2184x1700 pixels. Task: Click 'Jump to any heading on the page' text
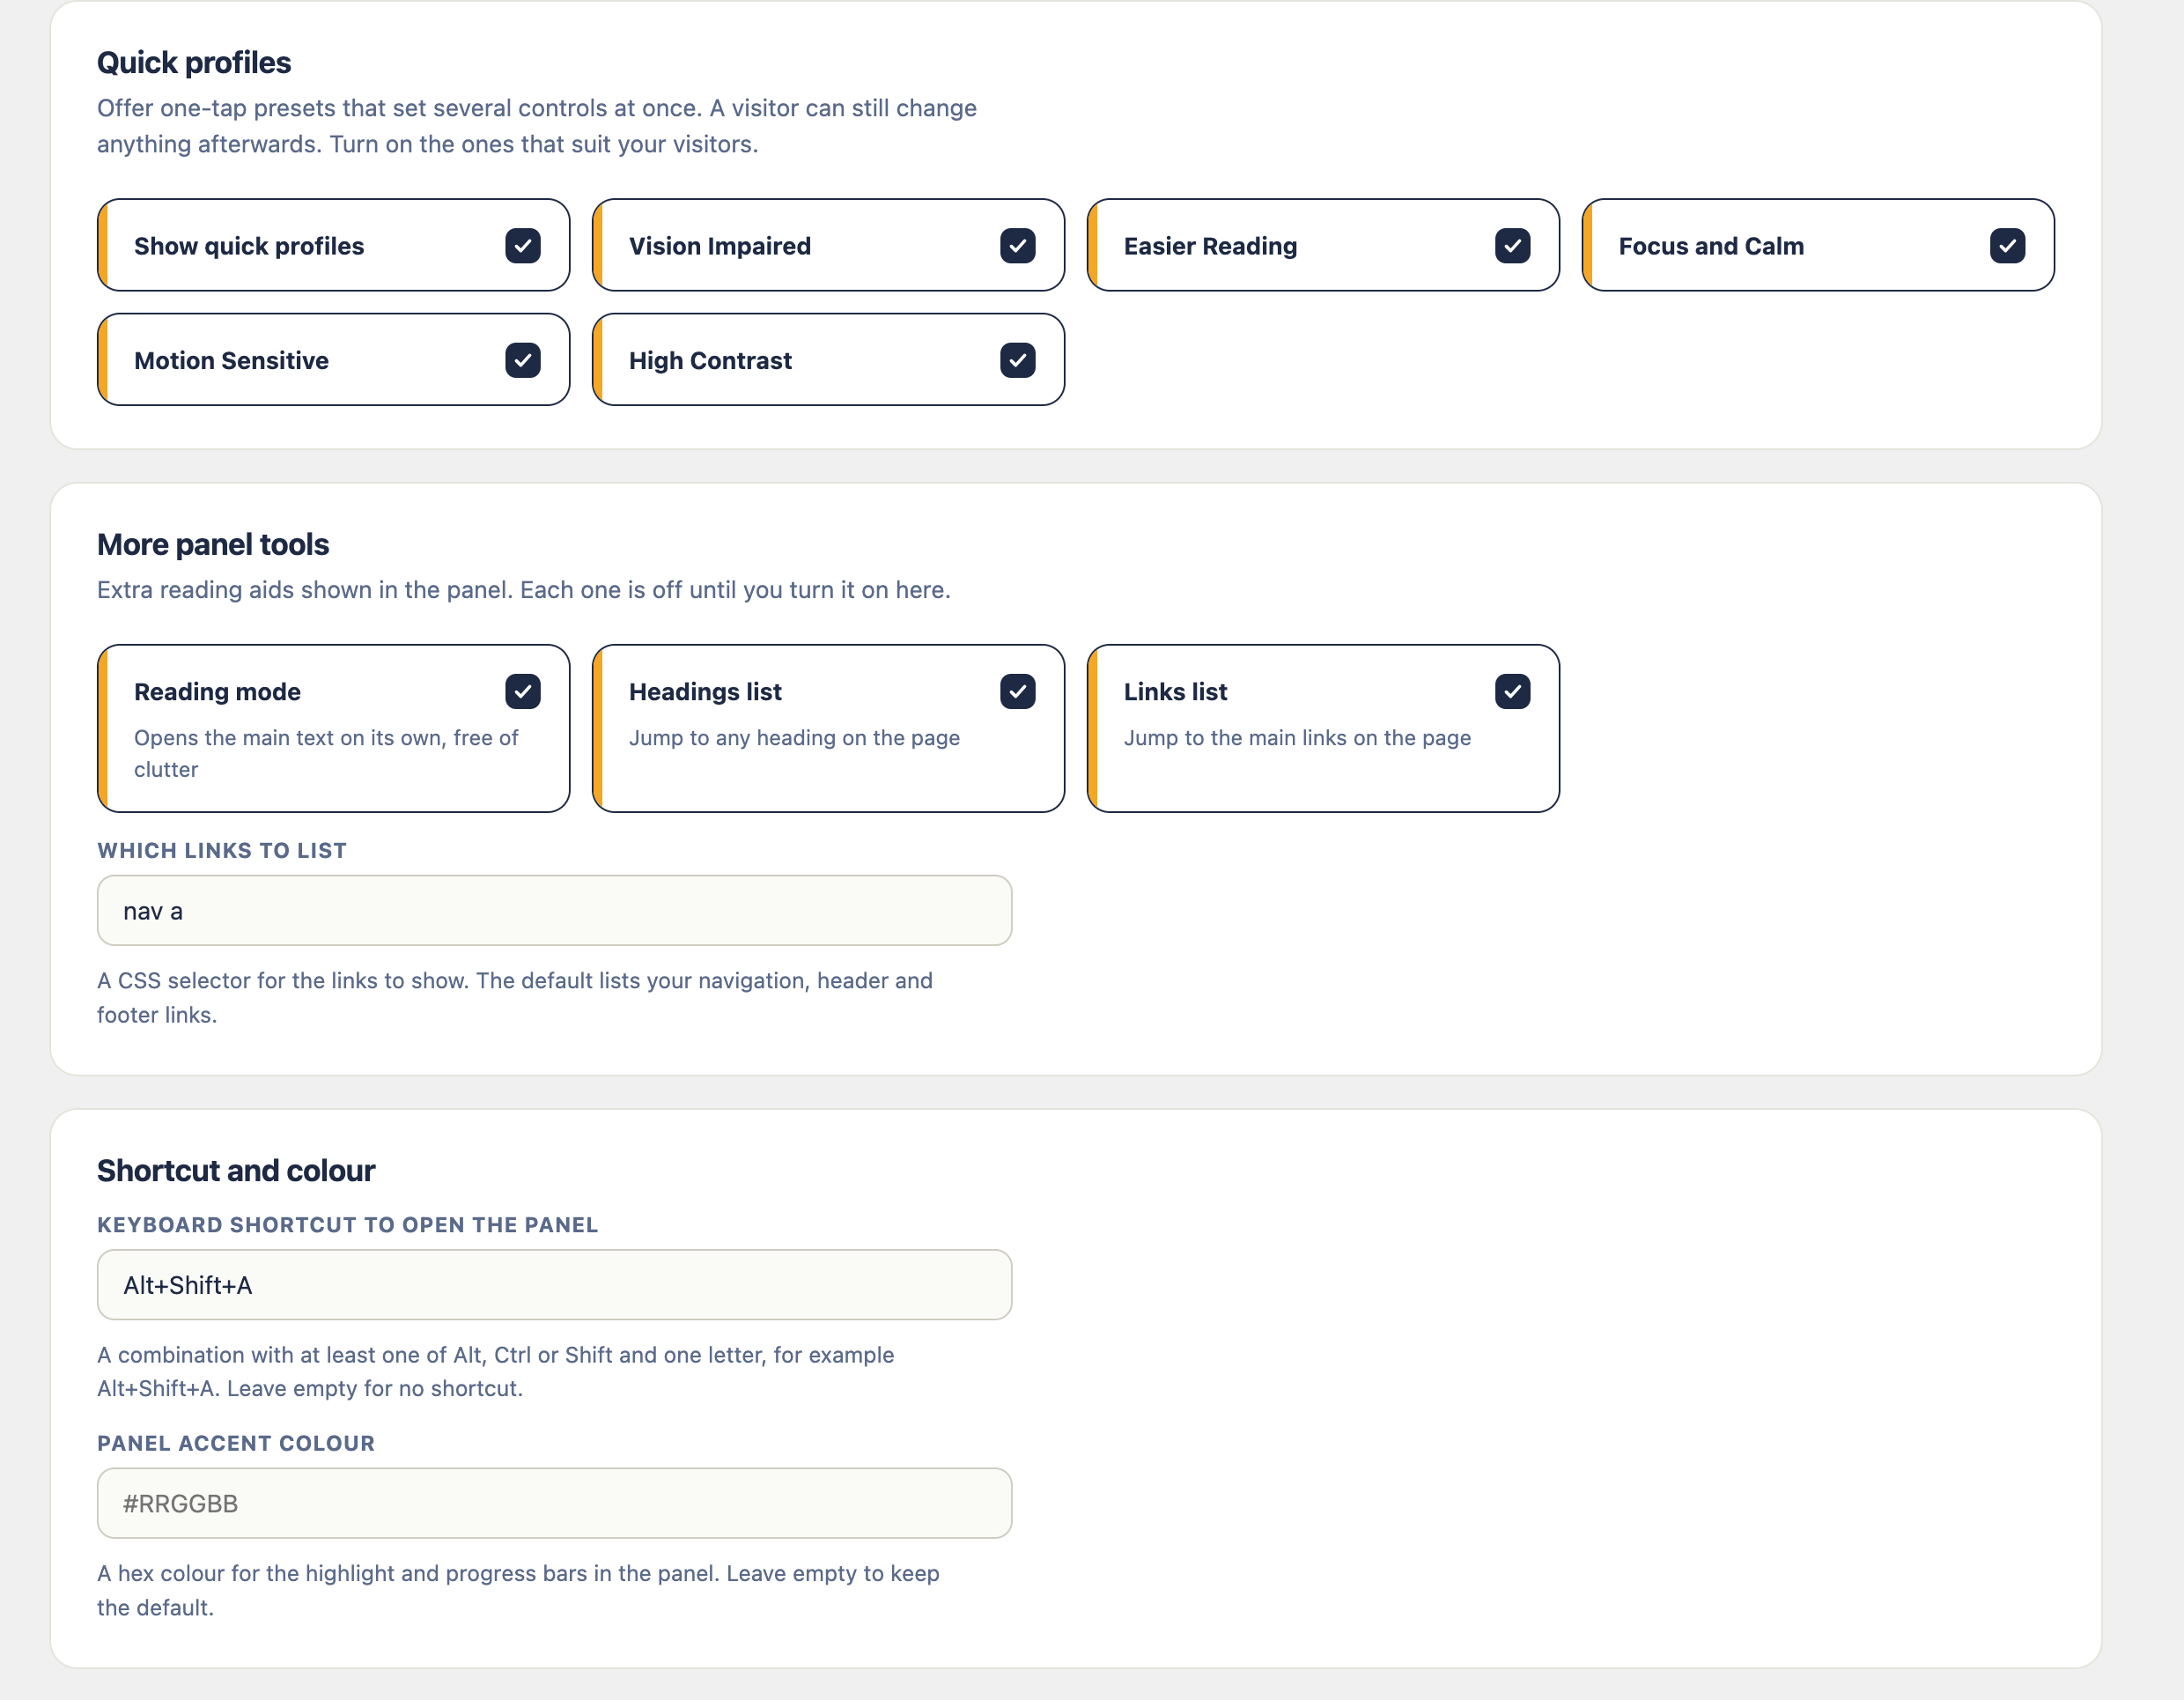[x=794, y=738]
